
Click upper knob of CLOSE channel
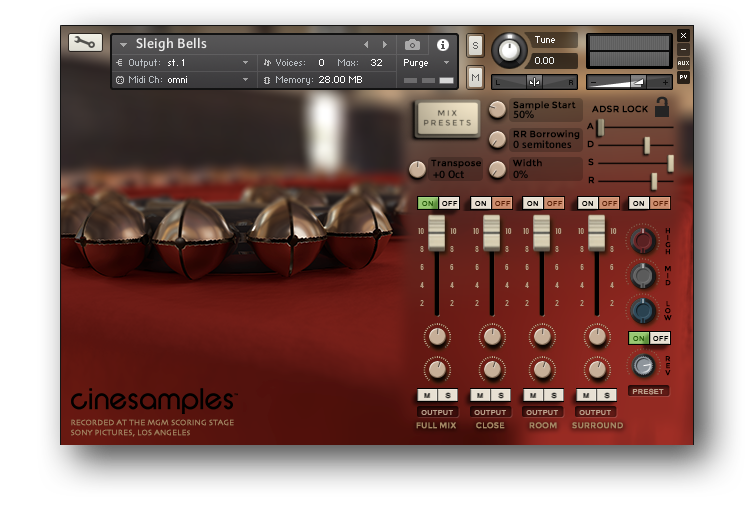pos(492,337)
